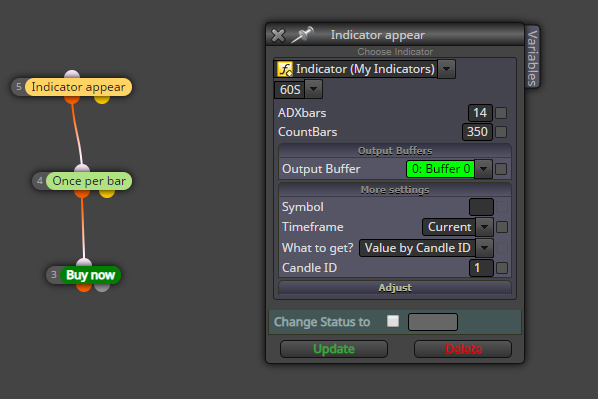This screenshot has width=598, height=399.
Task: Tick the Timeframe checkbox
Action: [502, 227]
